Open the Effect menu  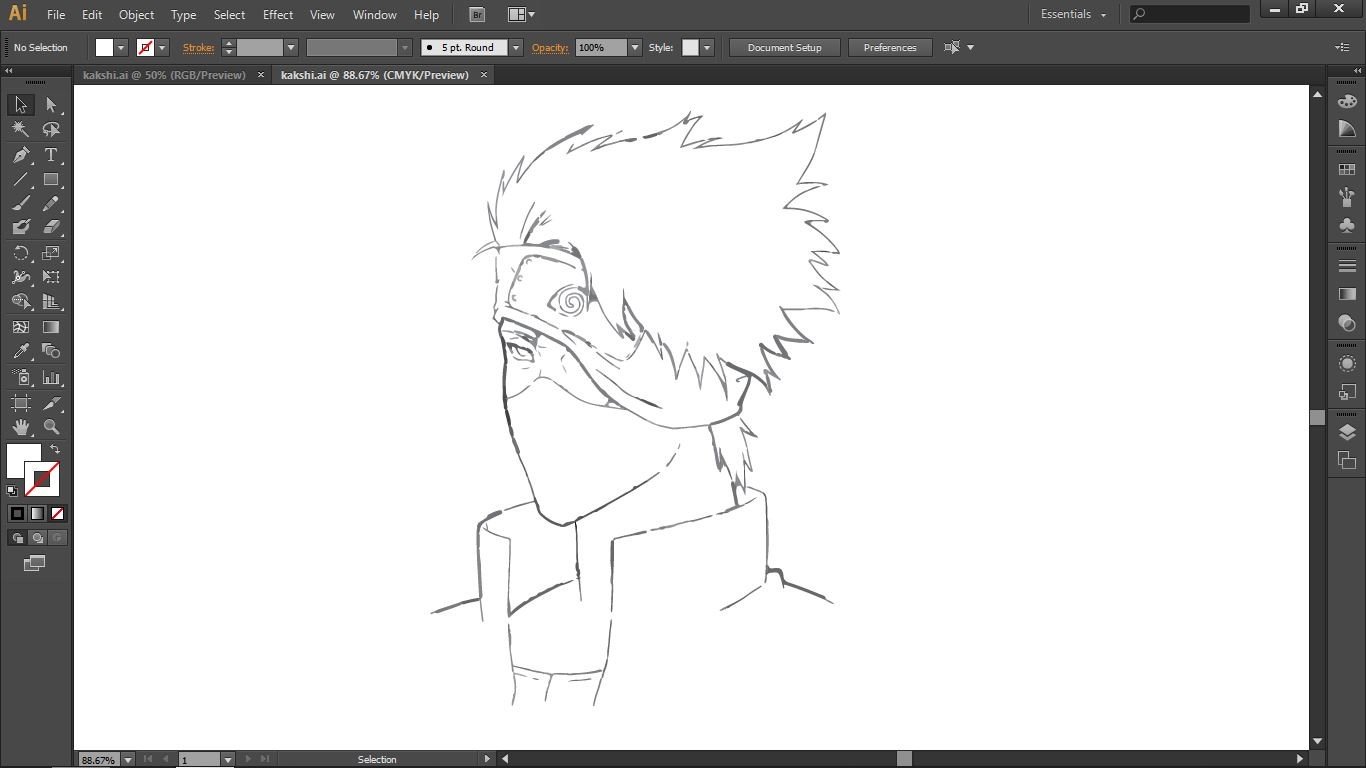tap(278, 14)
